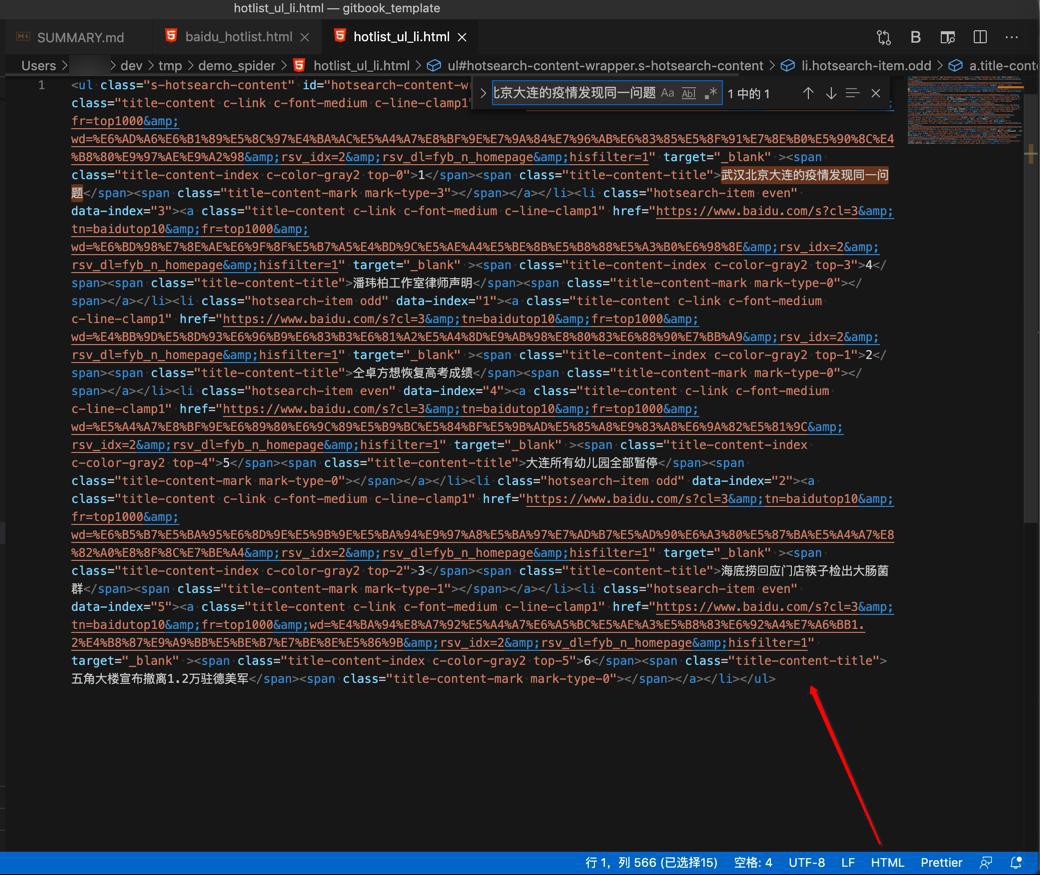Click the '1 中的 1' match count text
The width and height of the screenshot is (1040, 875).
pos(748,94)
